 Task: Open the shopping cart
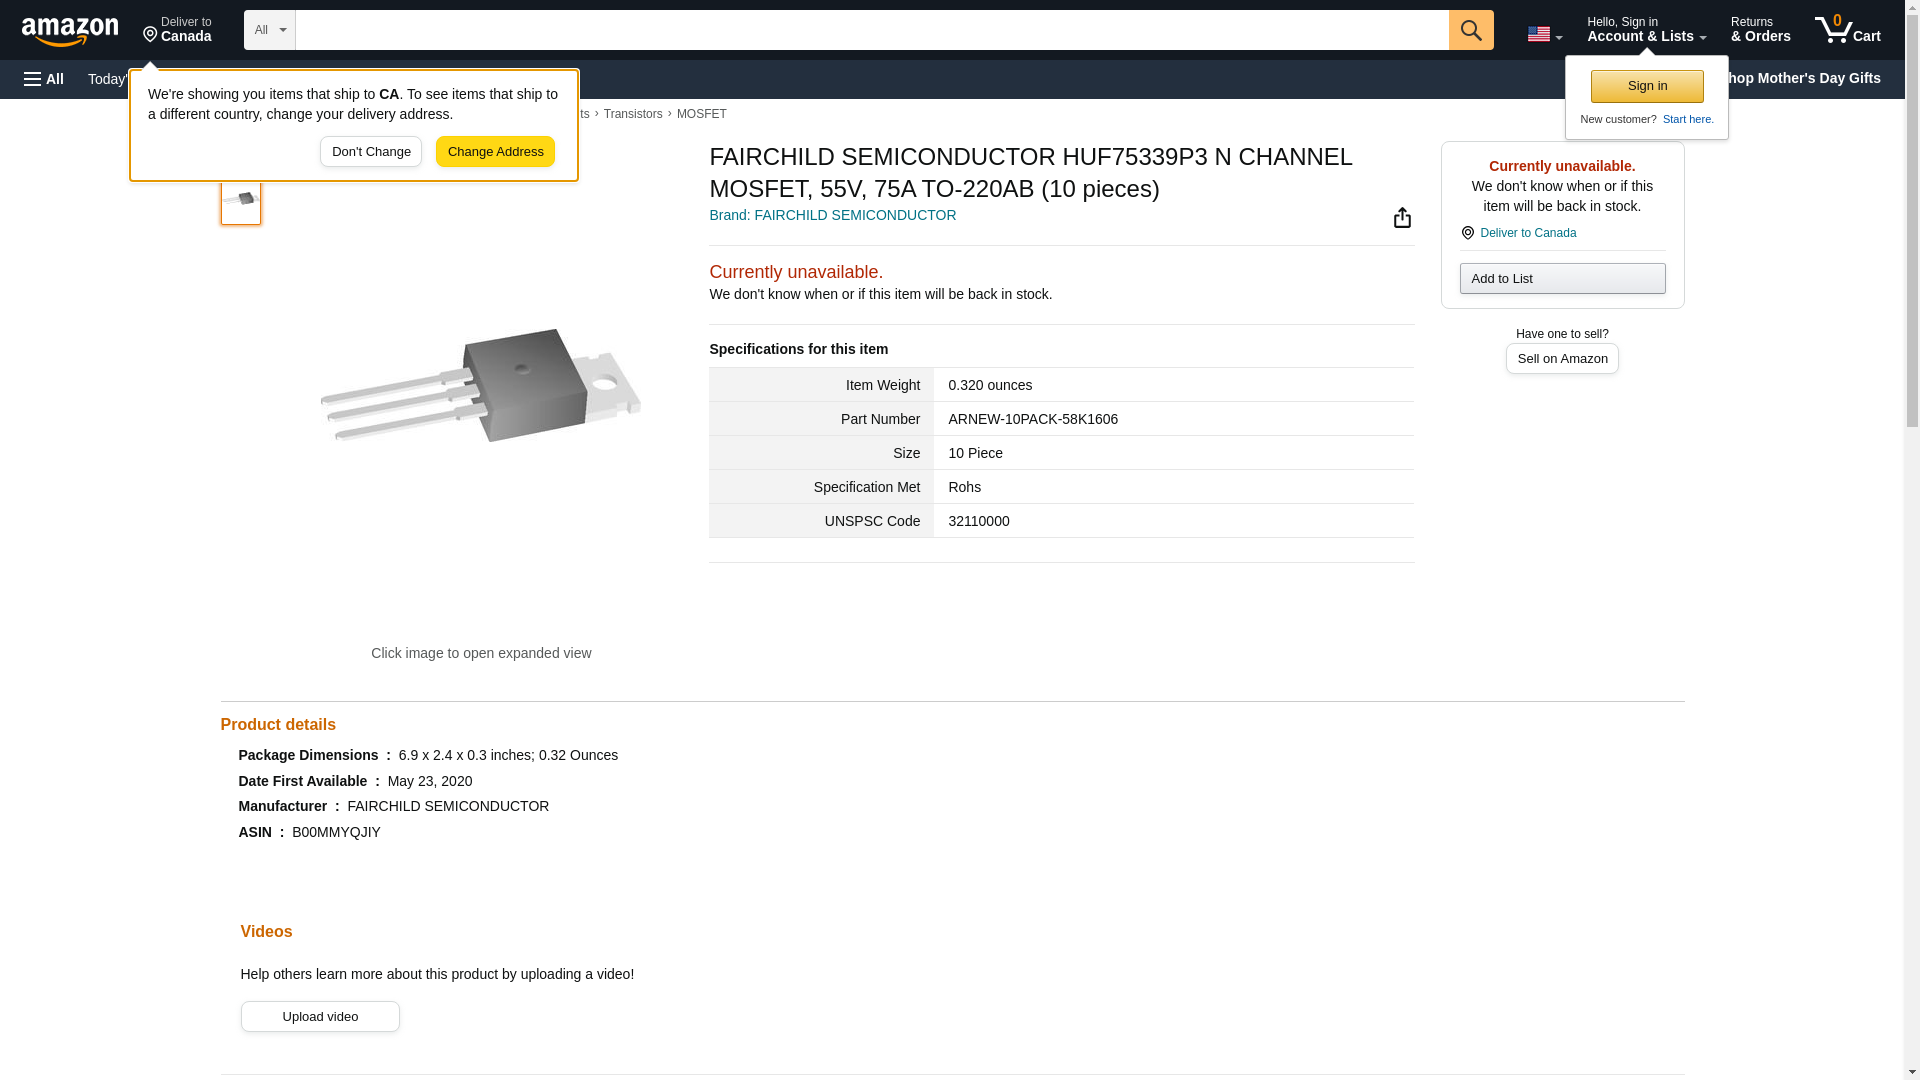pos(1847,30)
